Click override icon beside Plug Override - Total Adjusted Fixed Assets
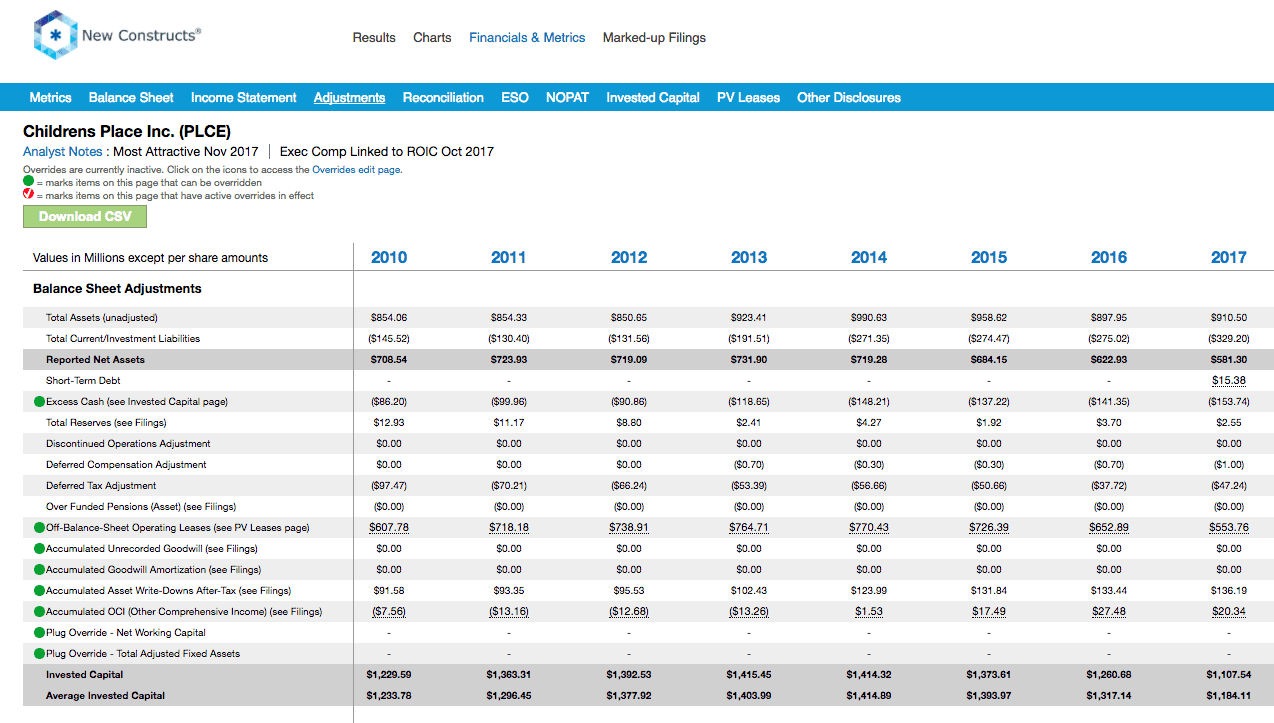Image resolution: width=1274 pixels, height=723 pixels. pyautogui.click(x=39, y=654)
